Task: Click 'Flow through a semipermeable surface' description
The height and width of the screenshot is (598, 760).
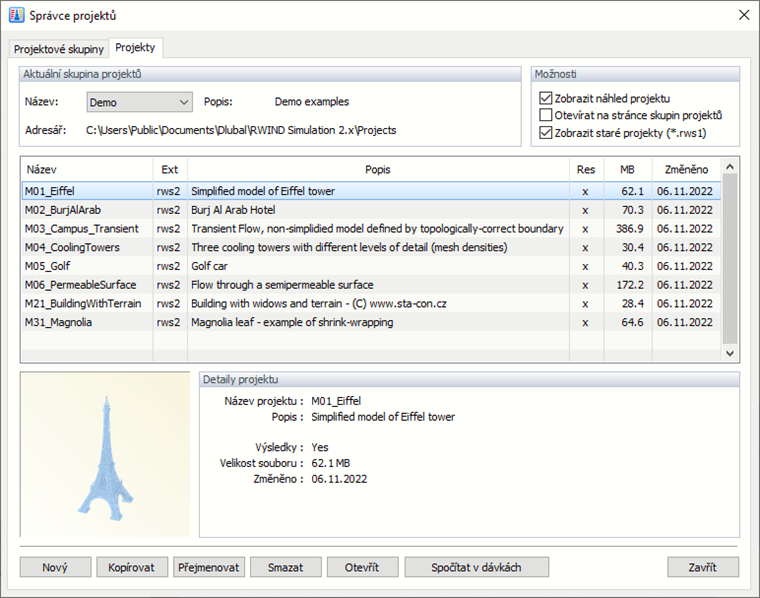Action: point(282,285)
